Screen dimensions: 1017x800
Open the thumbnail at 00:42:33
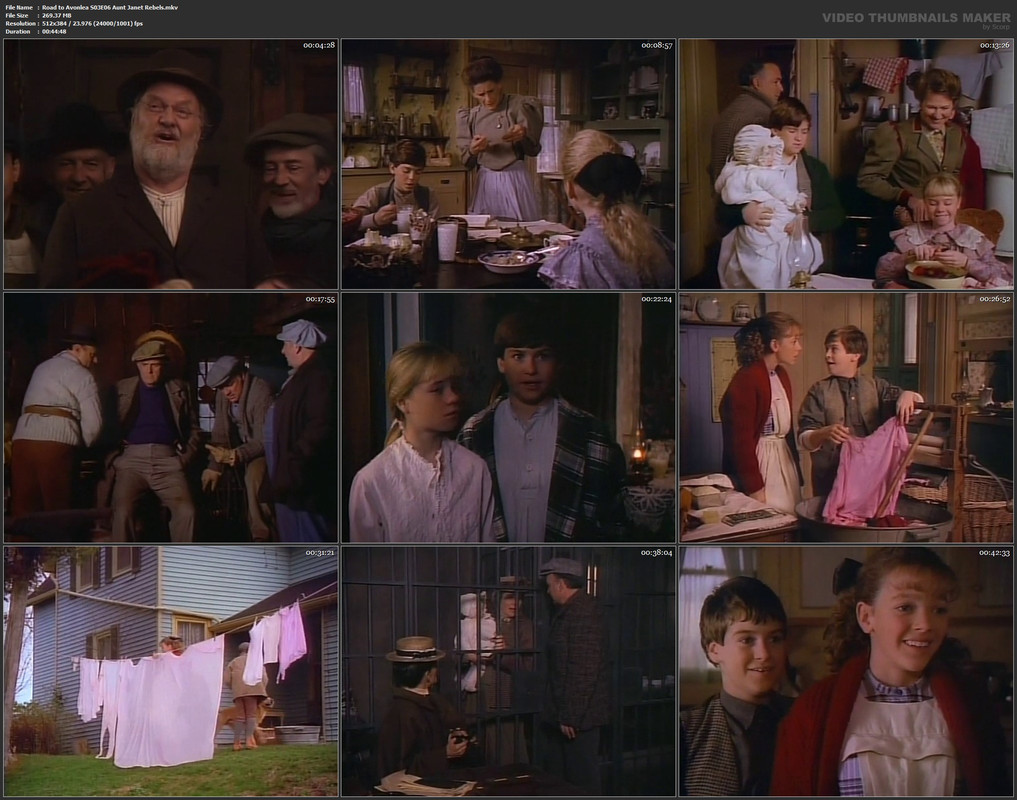846,672
